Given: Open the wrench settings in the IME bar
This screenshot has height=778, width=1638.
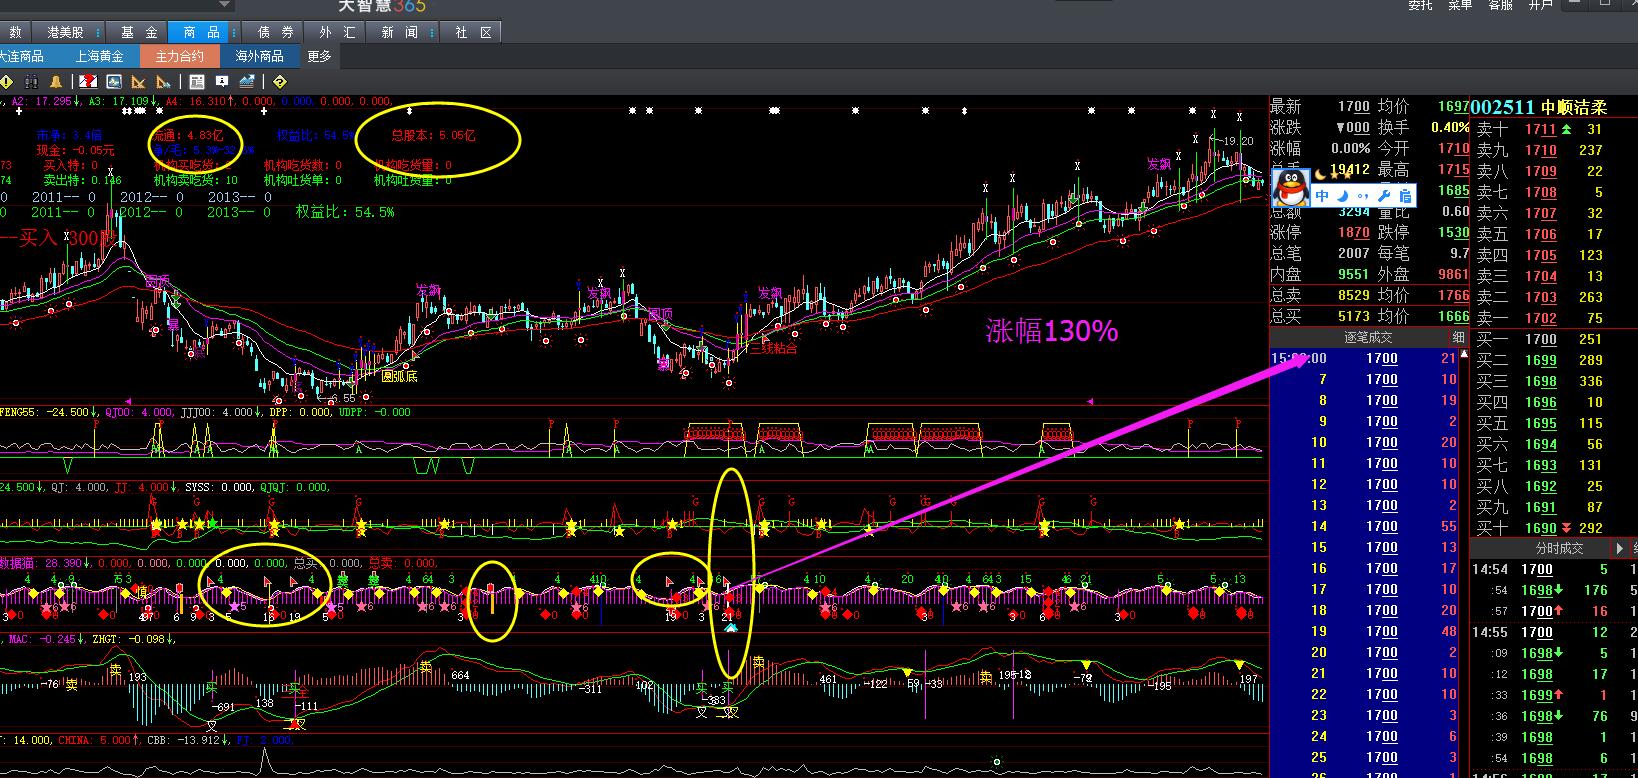Looking at the screenshot, I should pyautogui.click(x=1385, y=196).
